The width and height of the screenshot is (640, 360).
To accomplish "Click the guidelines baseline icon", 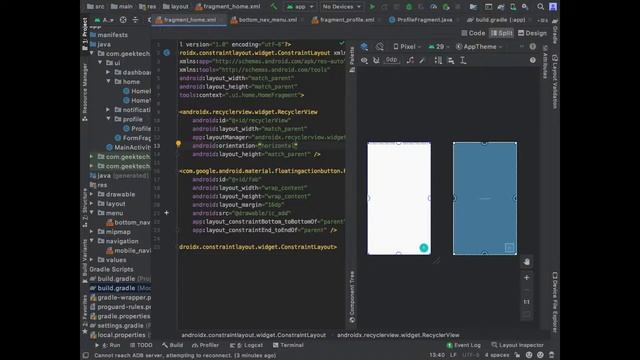I will pyautogui.click(x=463, y=60).
